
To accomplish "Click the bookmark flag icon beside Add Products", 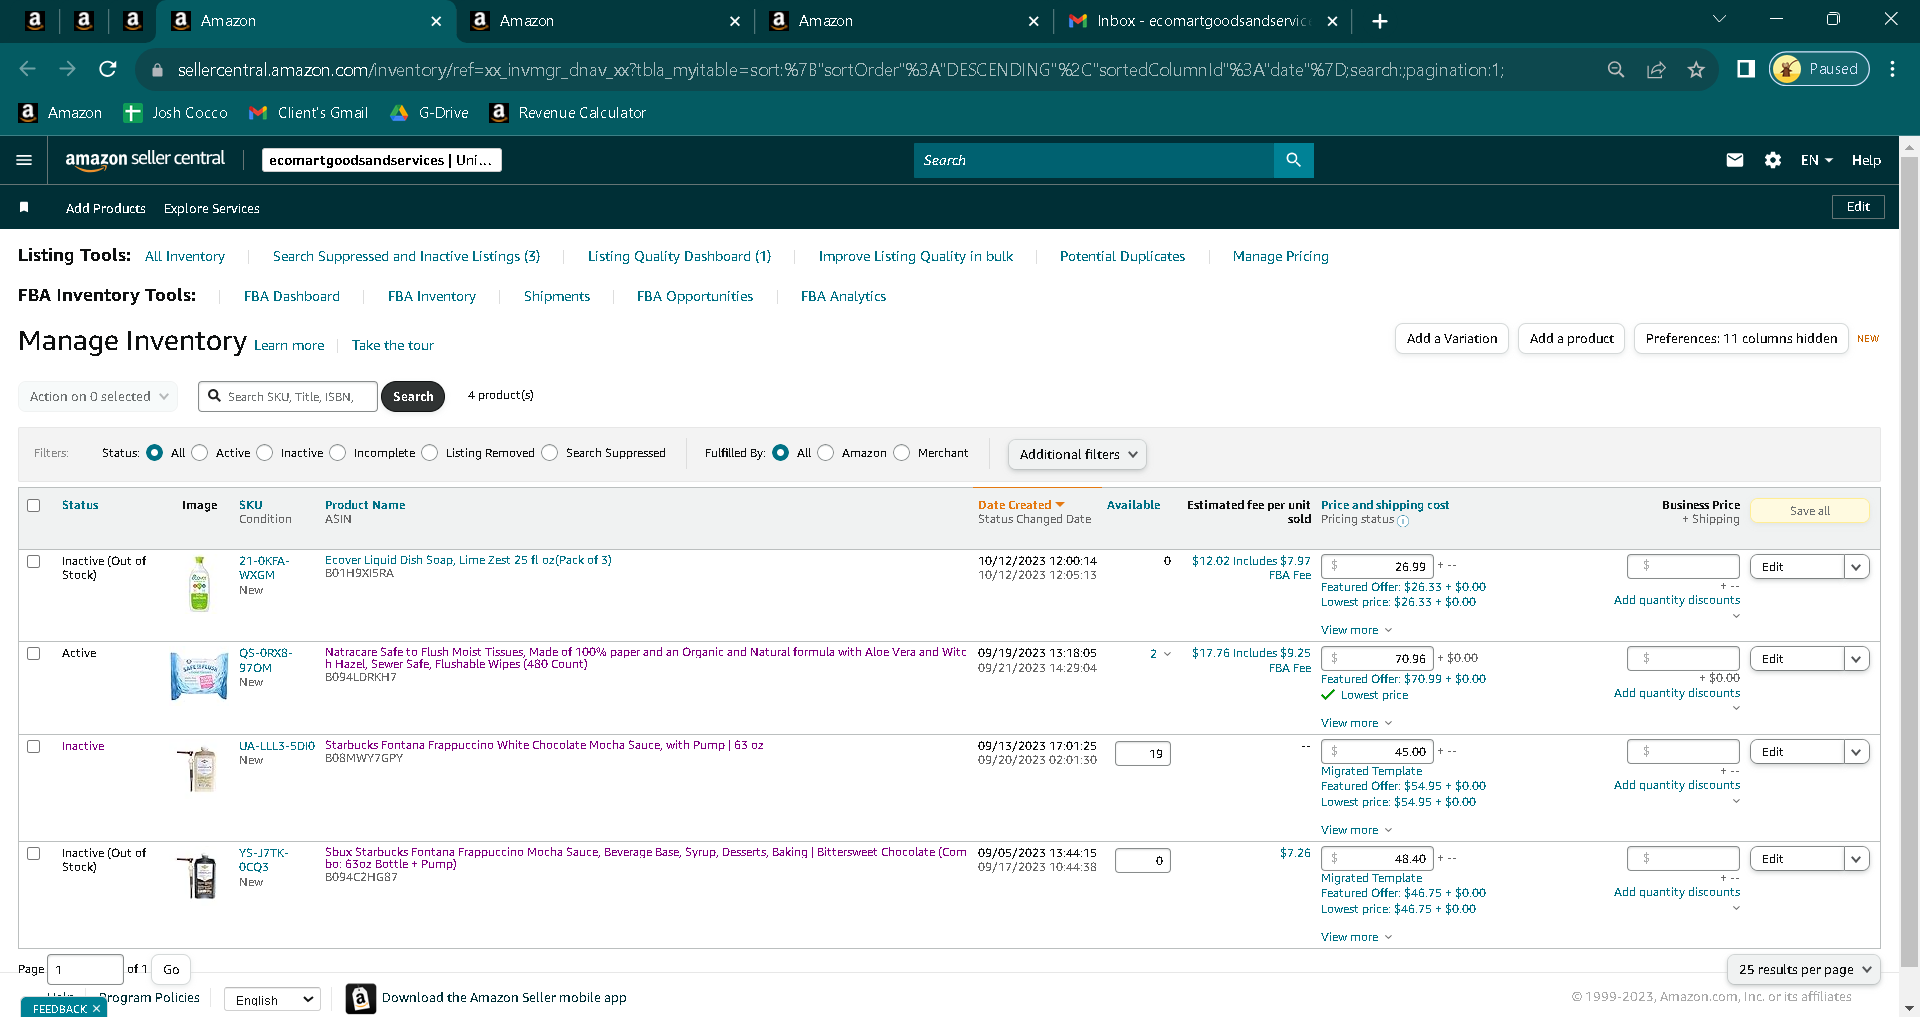I will coord(24,207).
